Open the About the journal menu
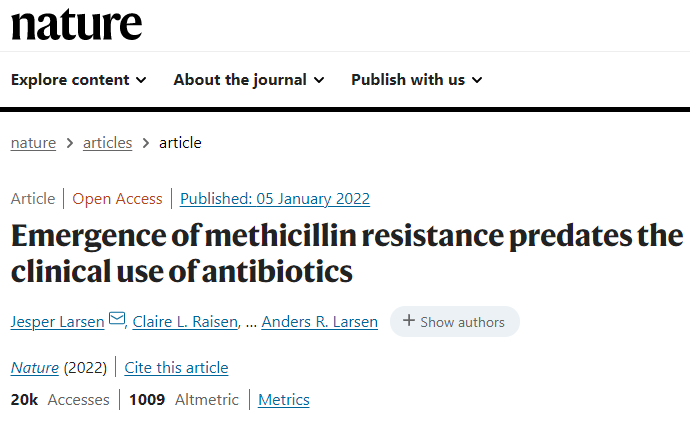The height and width of the screenshot is (421, 690). tap(249, 80)
